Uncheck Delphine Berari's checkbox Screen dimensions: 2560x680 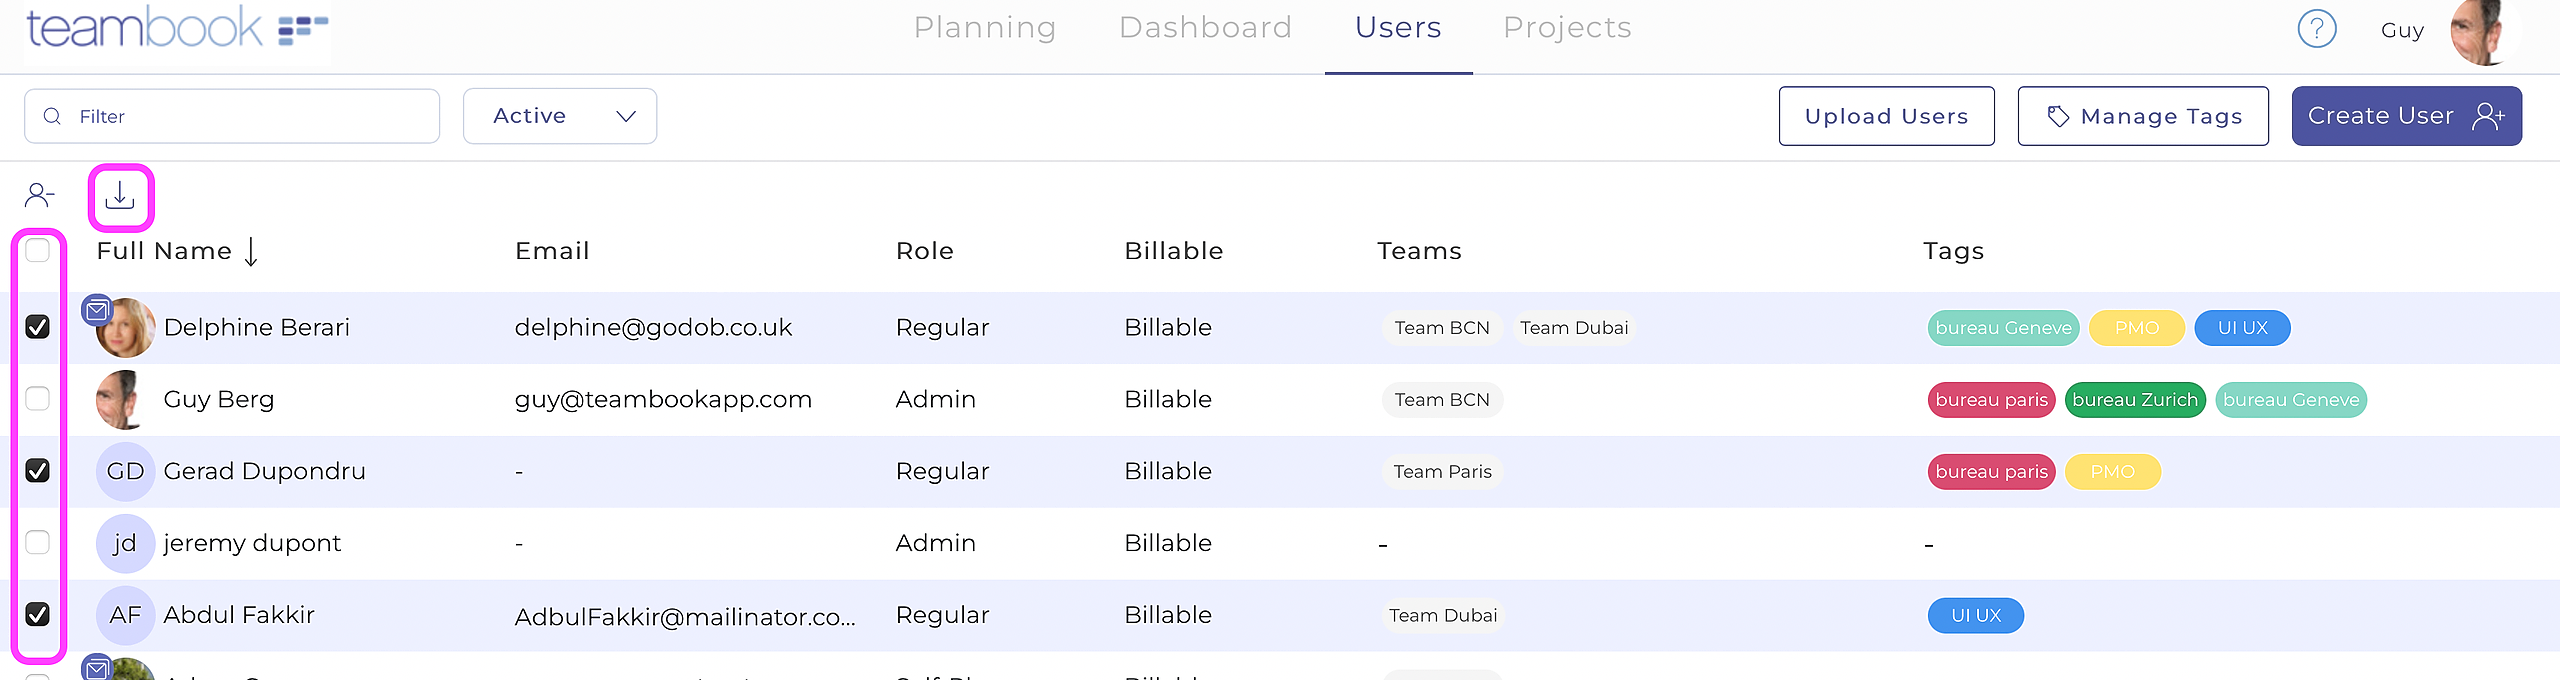point(38,327)
